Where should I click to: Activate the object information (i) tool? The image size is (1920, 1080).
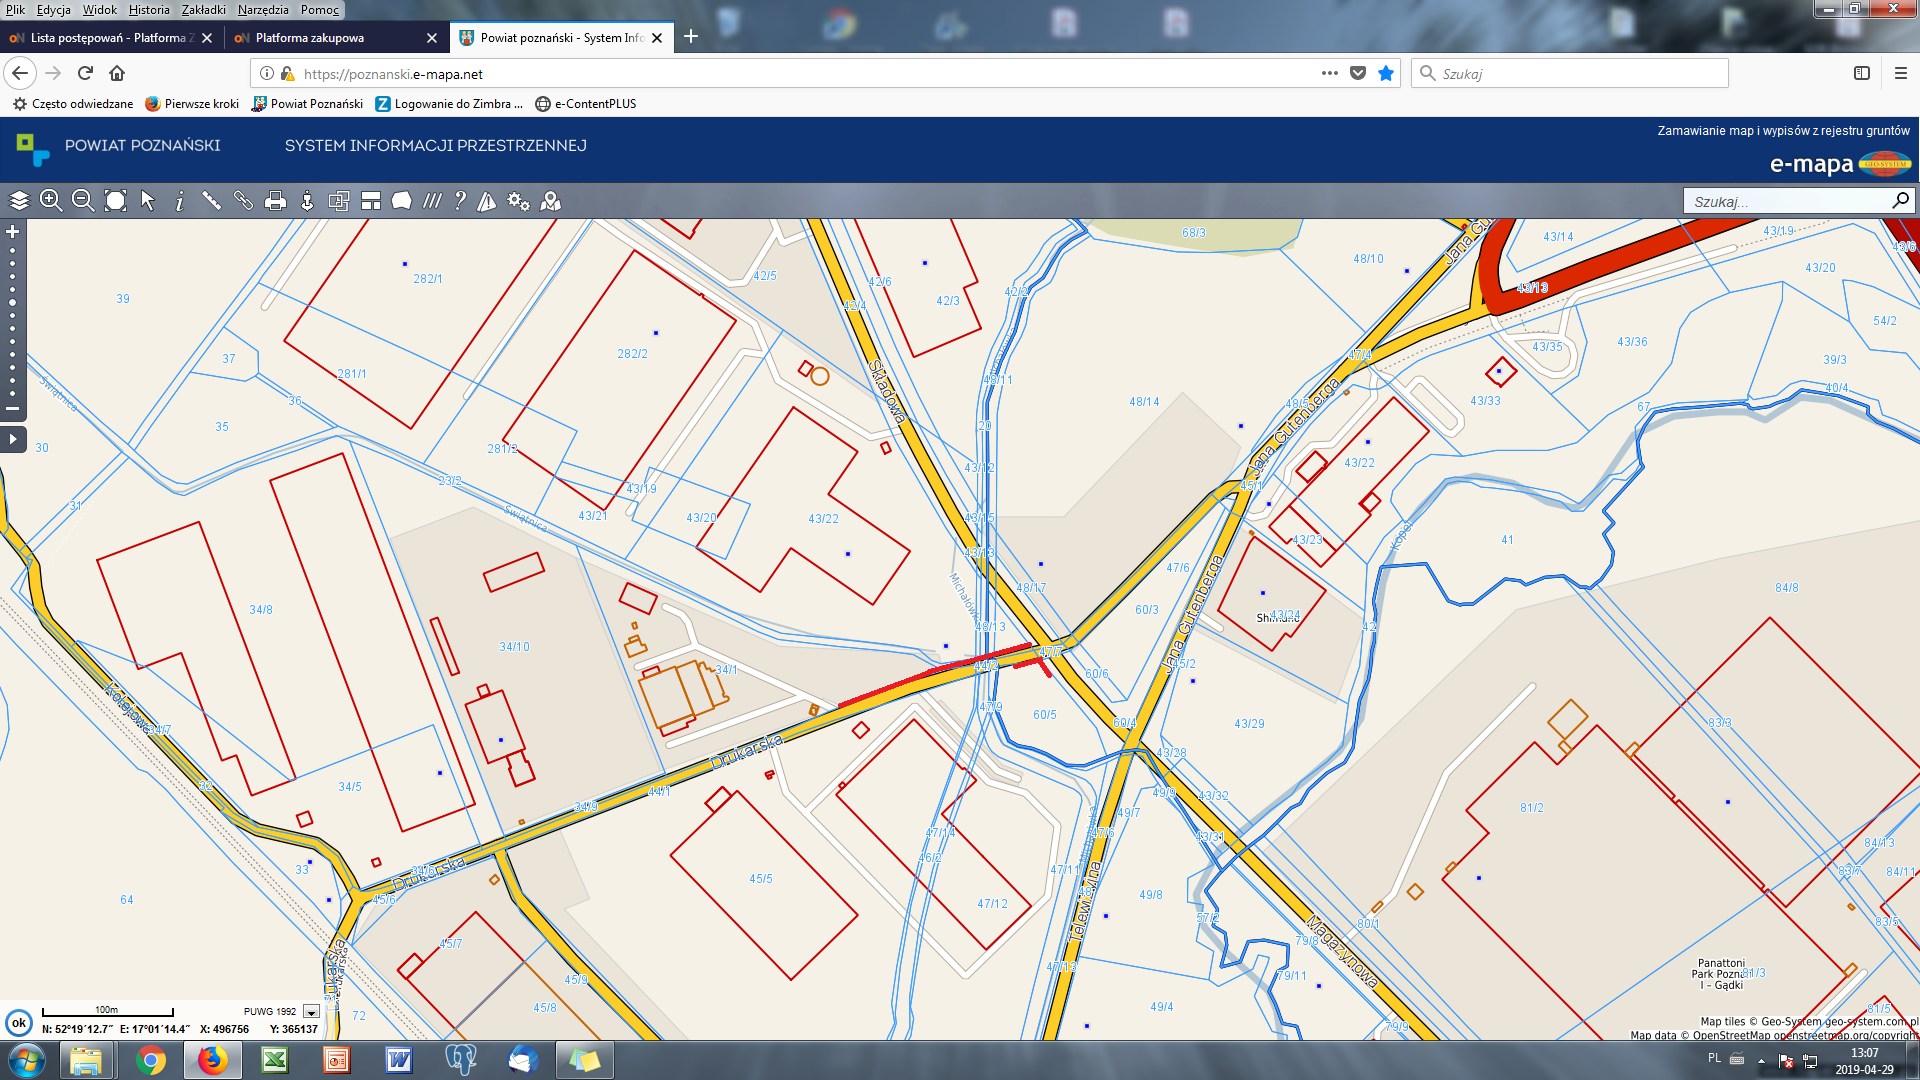pyautogui.click(x=179, y=201)
